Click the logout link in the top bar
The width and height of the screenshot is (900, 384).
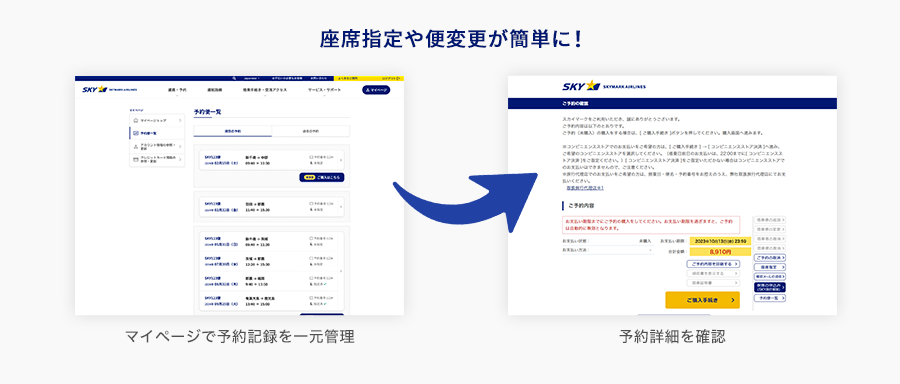click(391, 78)
